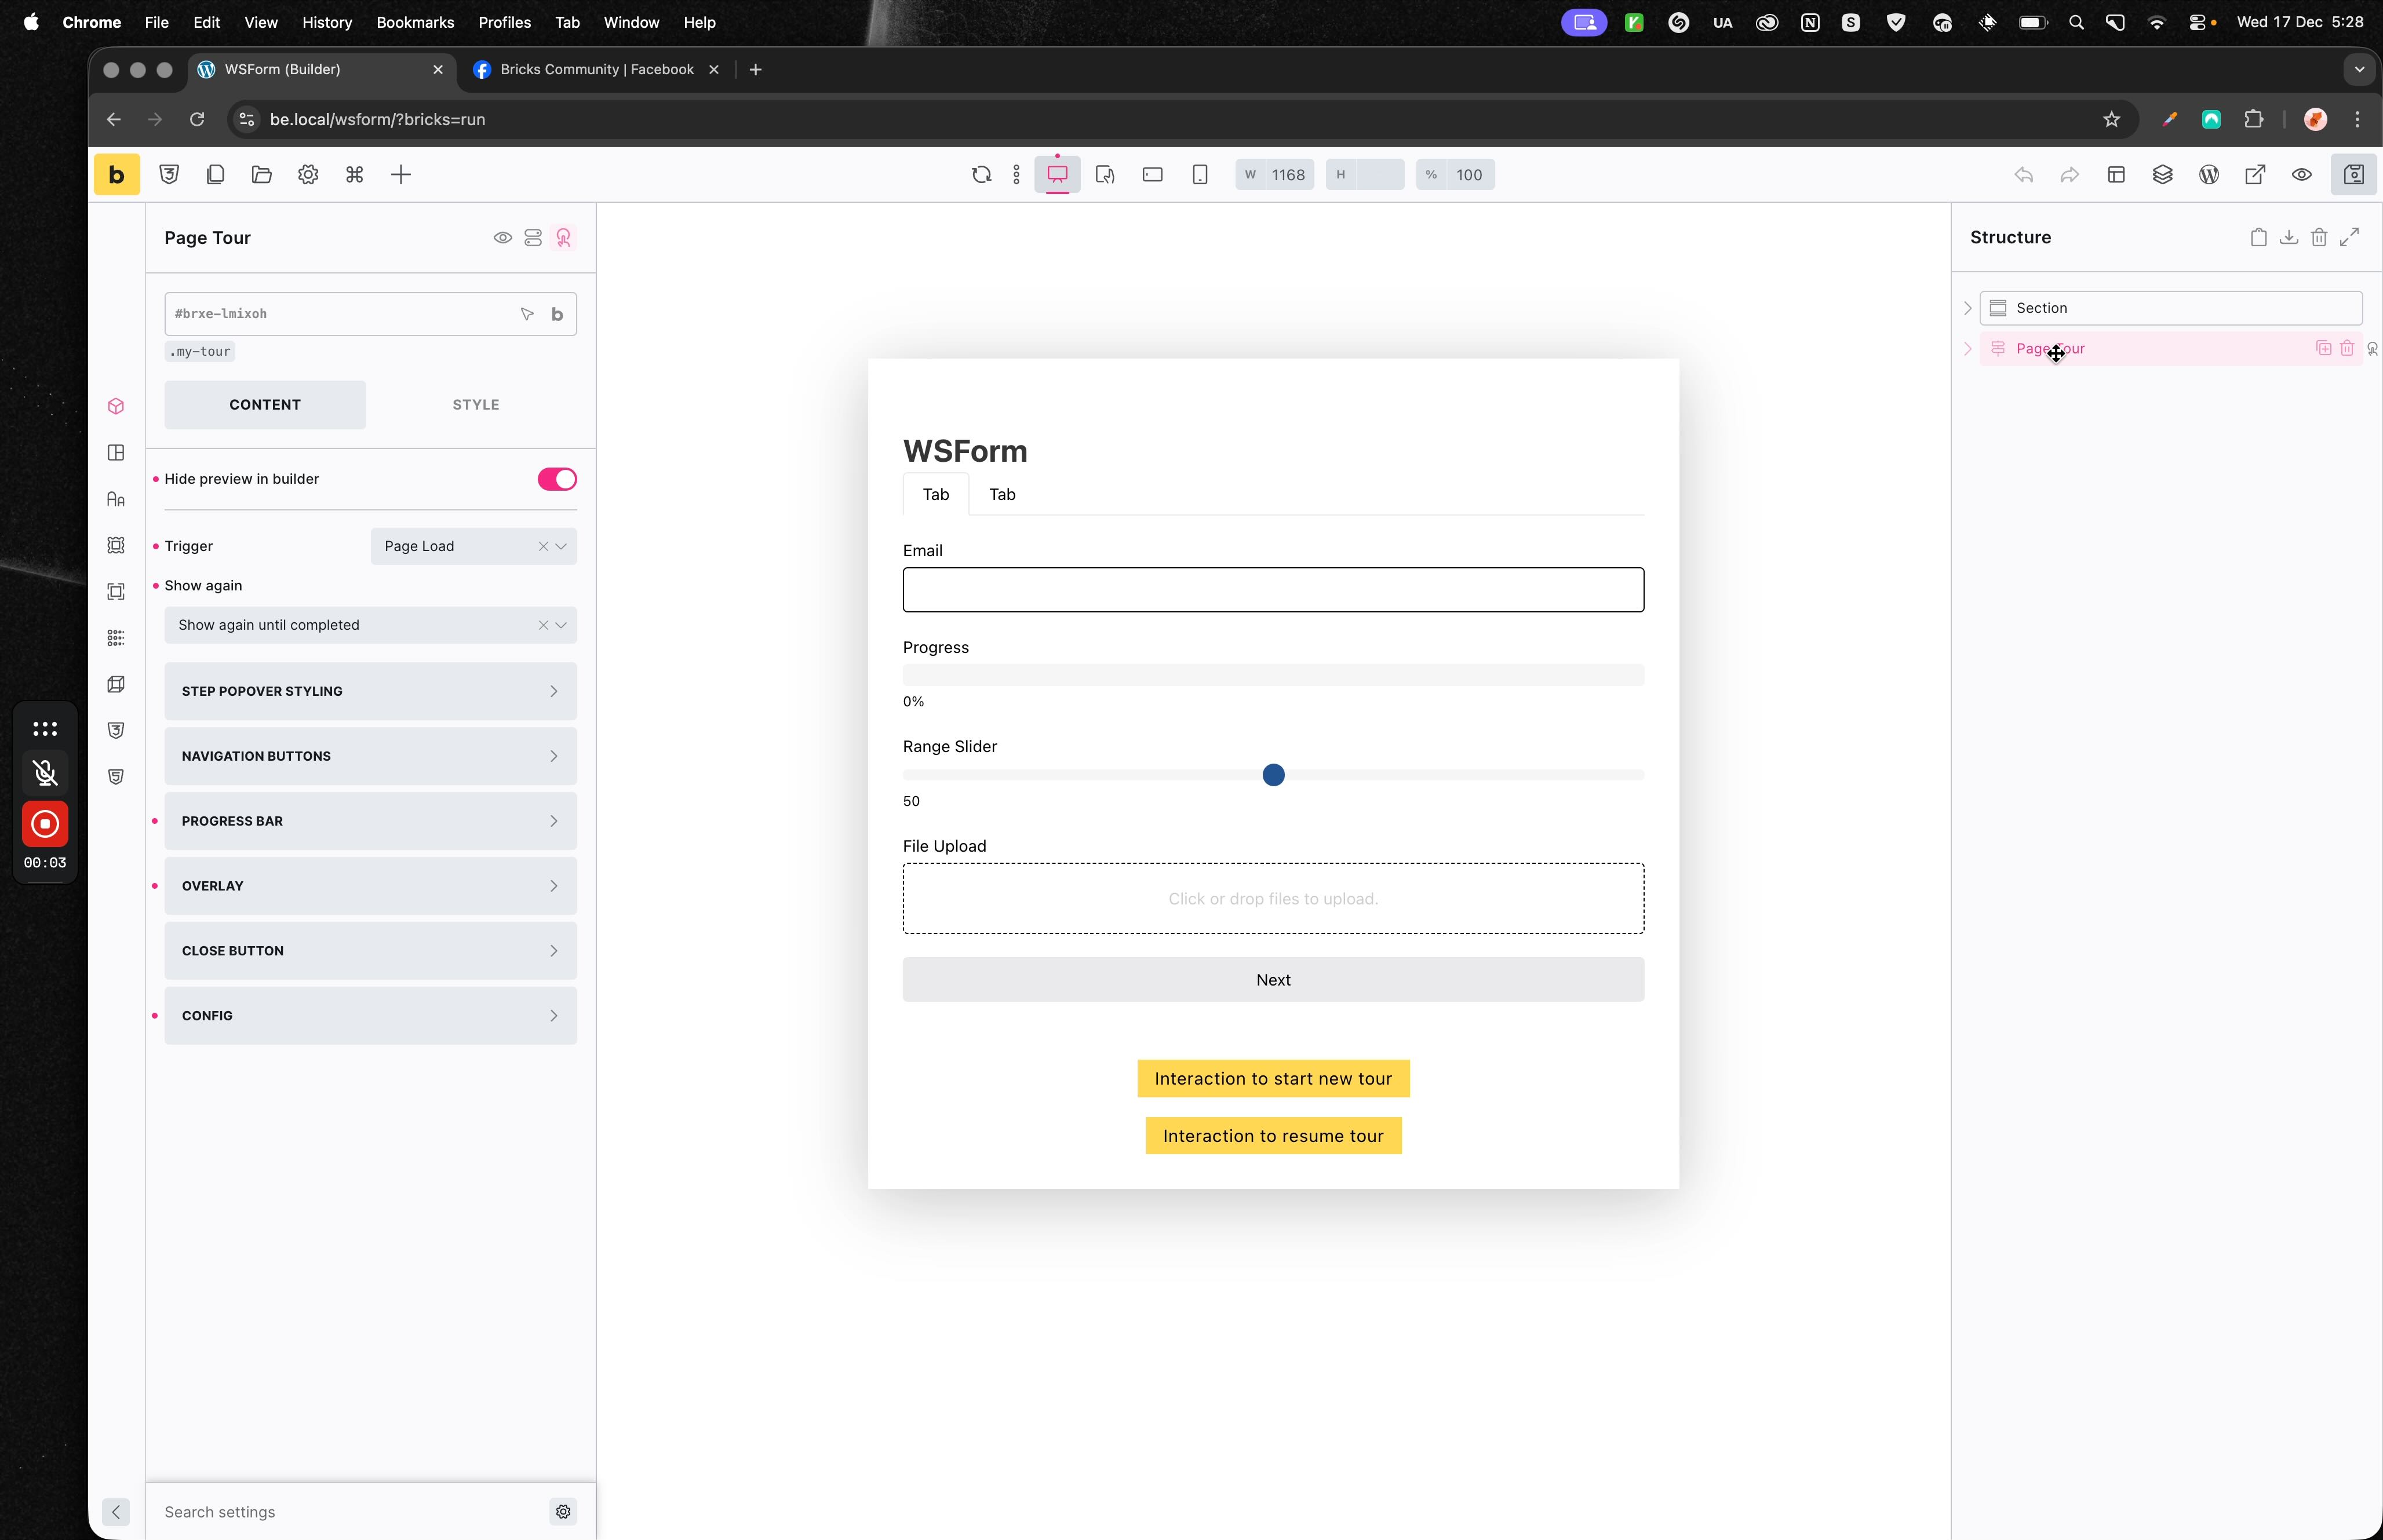Click the trash icon in Structure header

2319,237
